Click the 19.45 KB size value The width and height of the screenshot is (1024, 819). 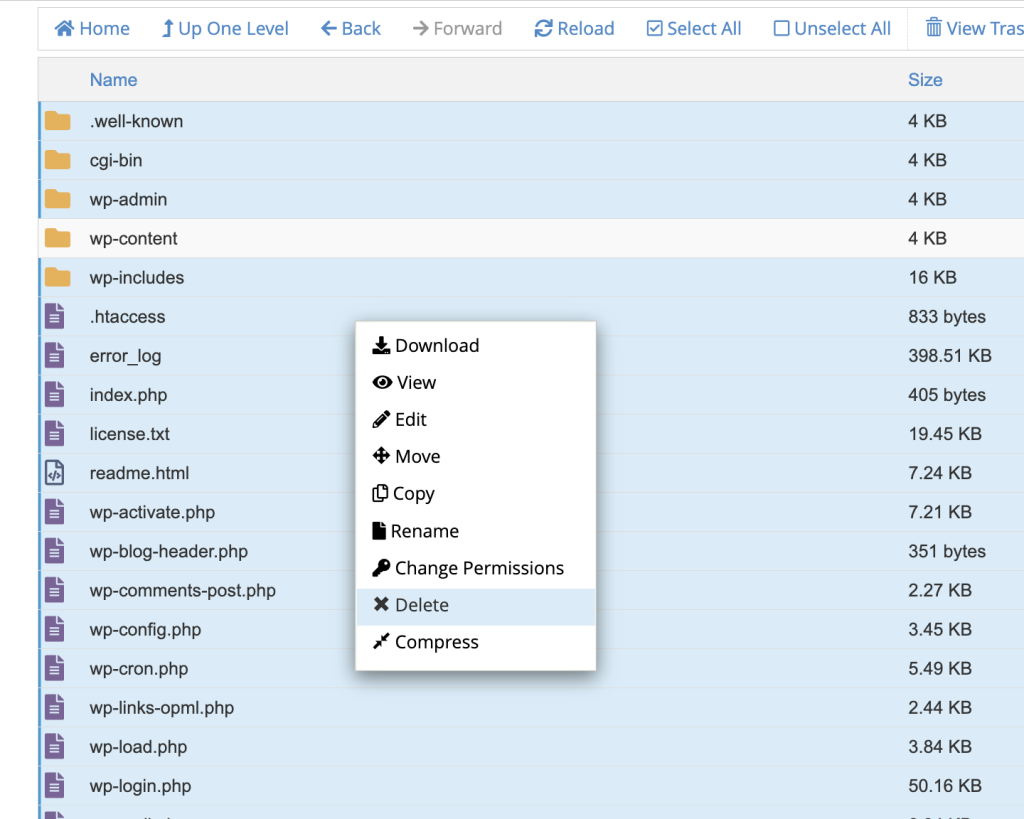click(945, 434)
